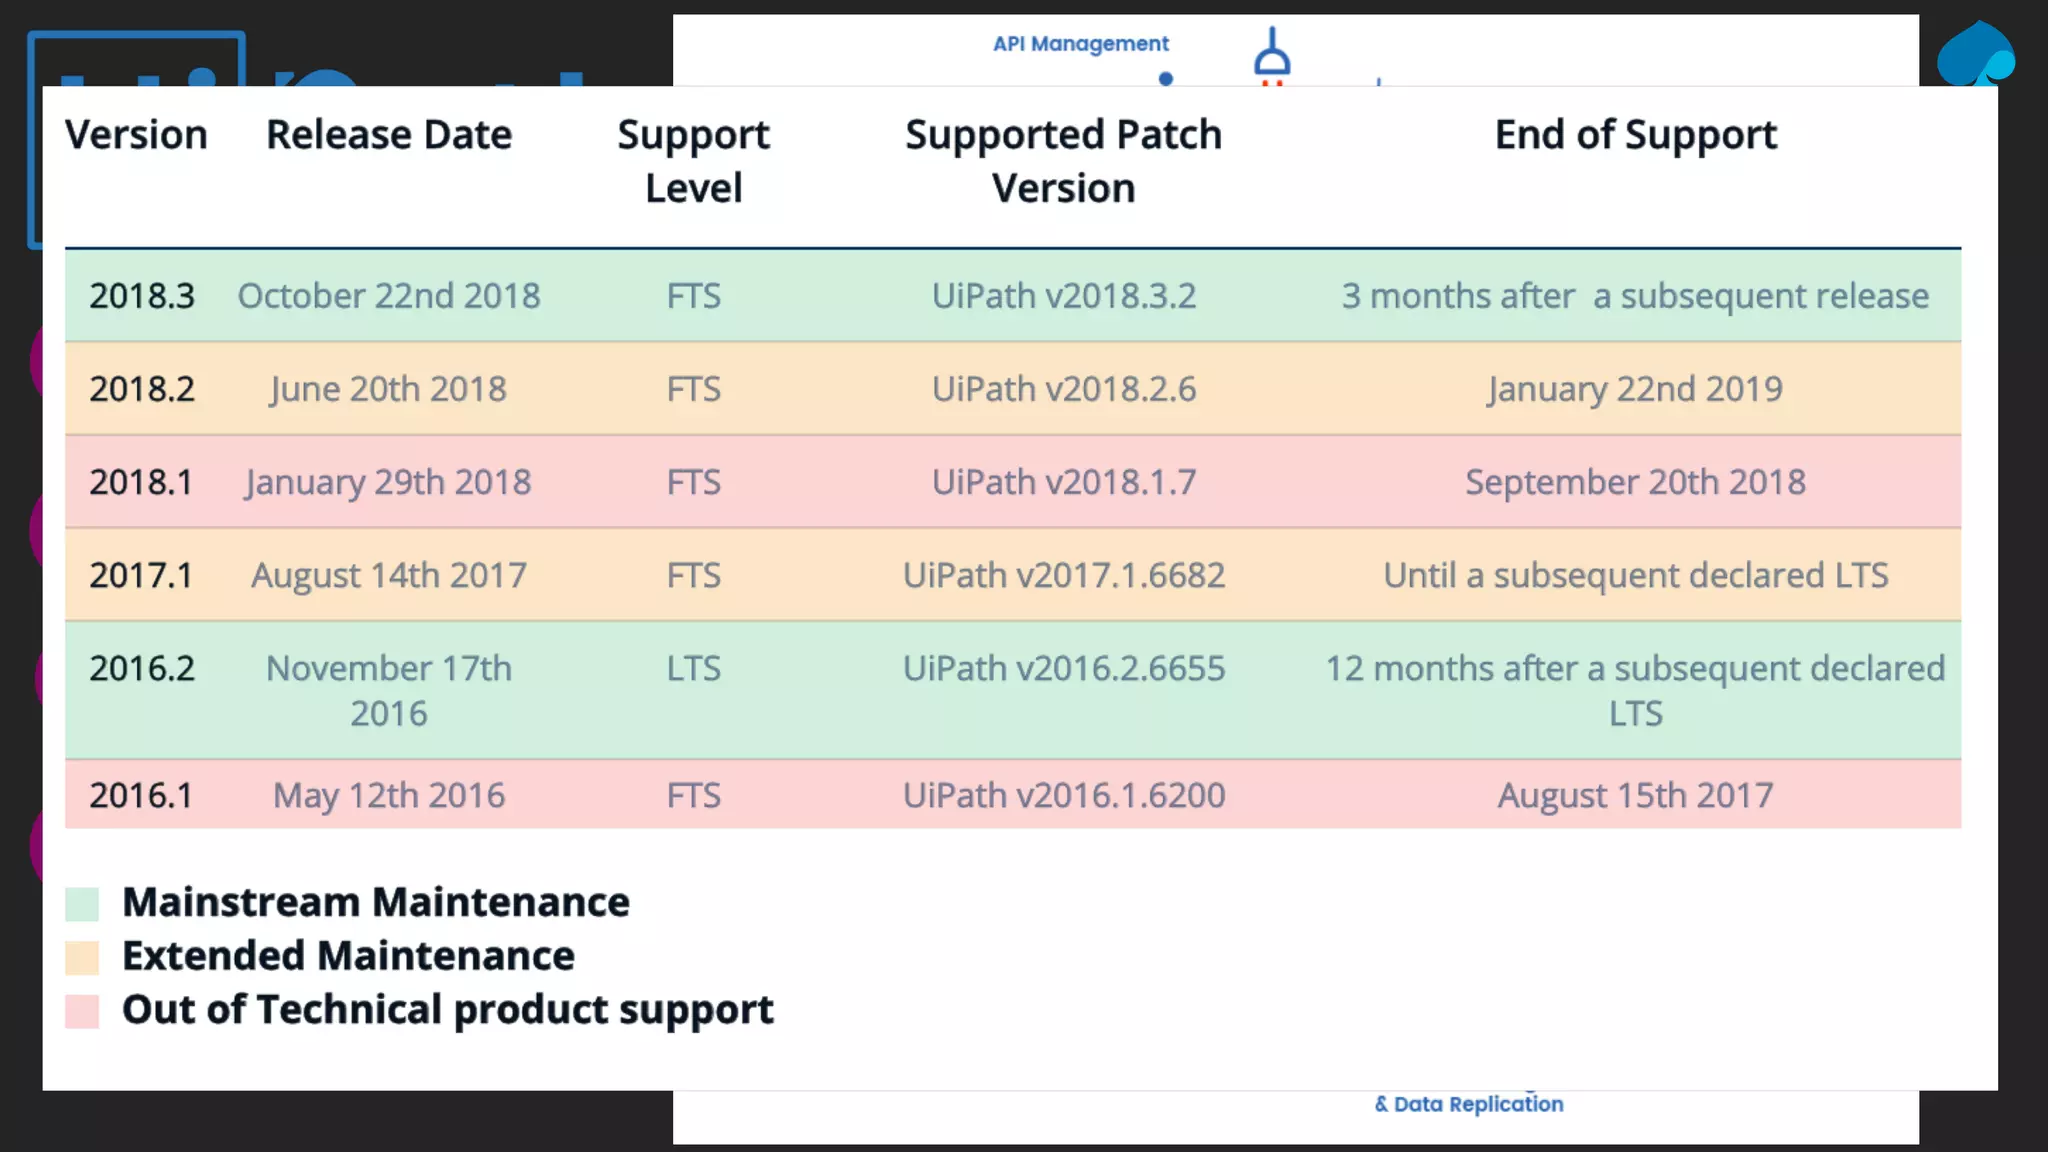
Task: Click the green Mainstream Maintenance swatch
Action: tap(82, 903)
